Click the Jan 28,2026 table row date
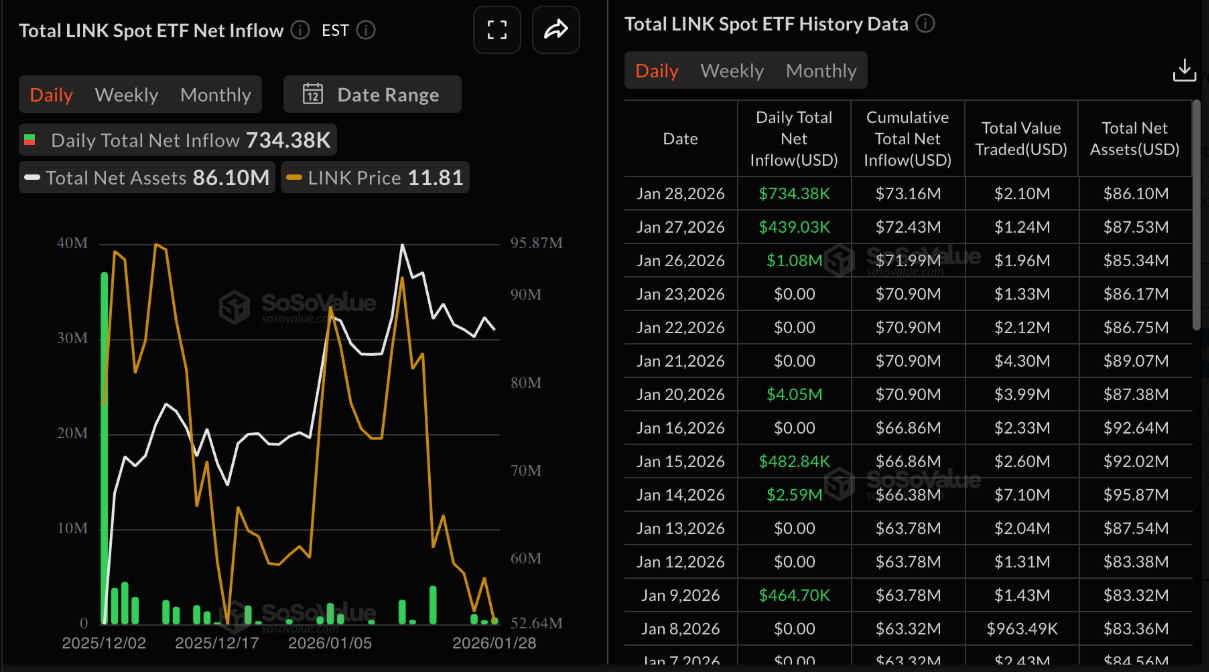Screen dimensions: 1209x672 [680, 194]
